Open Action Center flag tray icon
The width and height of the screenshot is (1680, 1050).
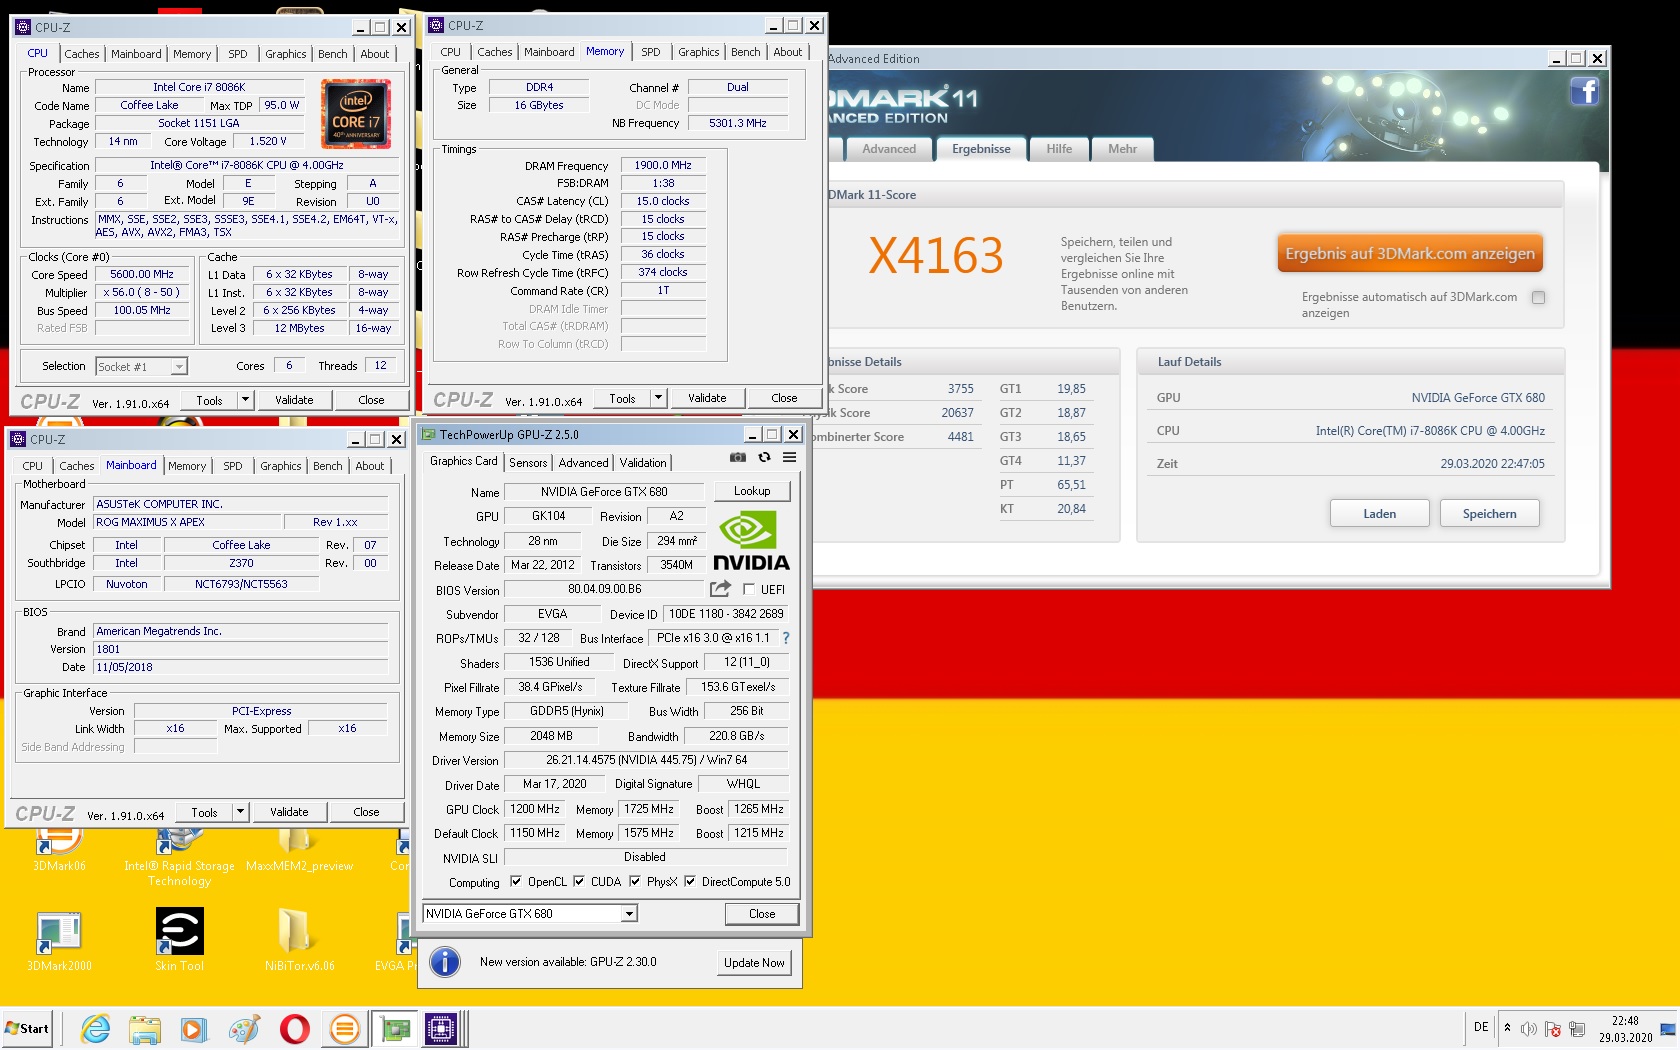click(1553, 1029)
